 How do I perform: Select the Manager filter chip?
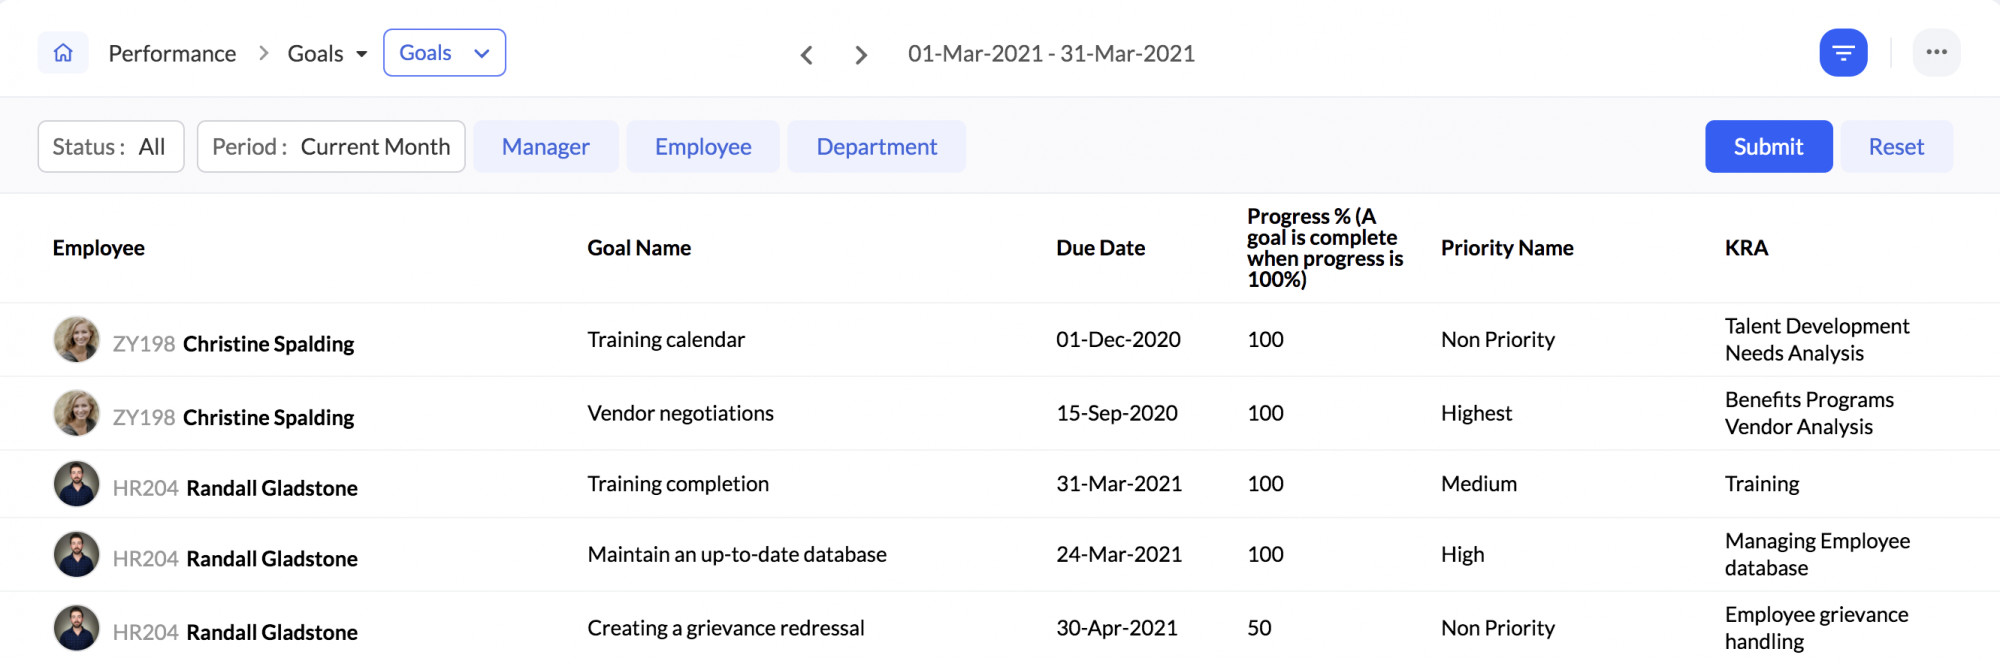(x=546, y=147)
